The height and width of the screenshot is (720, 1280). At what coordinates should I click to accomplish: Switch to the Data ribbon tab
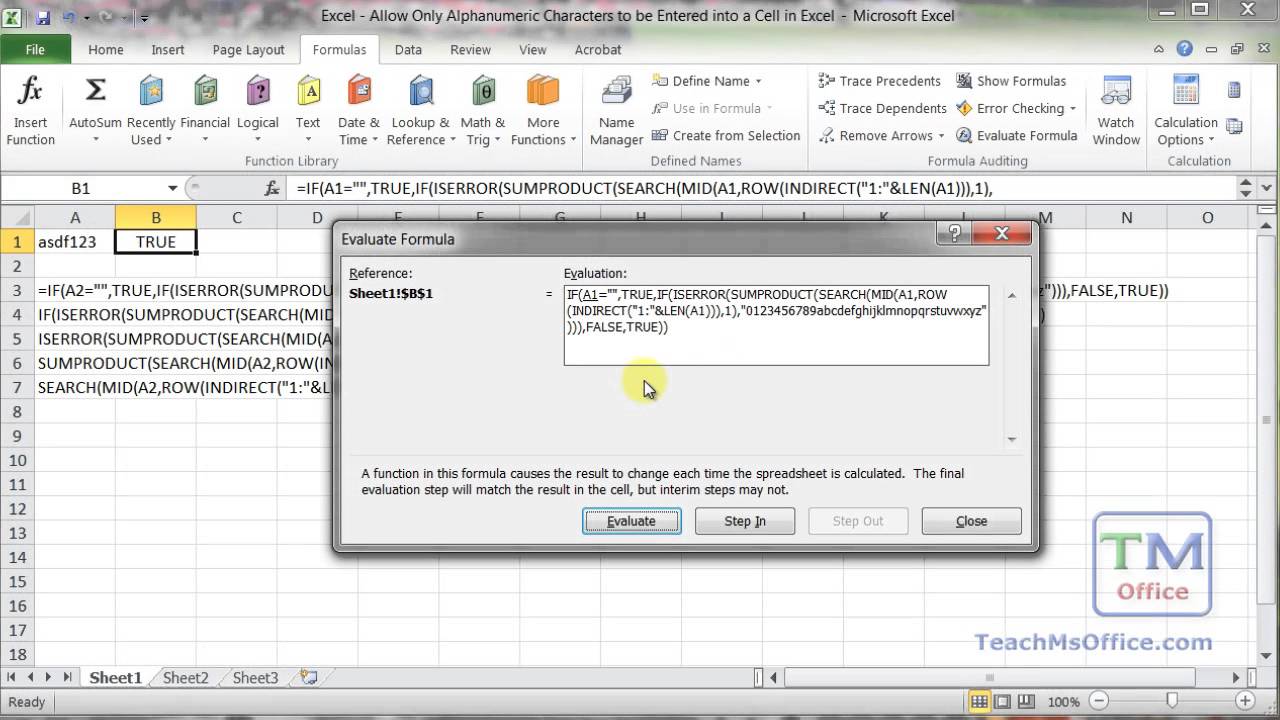pyautogui.click(x=408, y=49)
